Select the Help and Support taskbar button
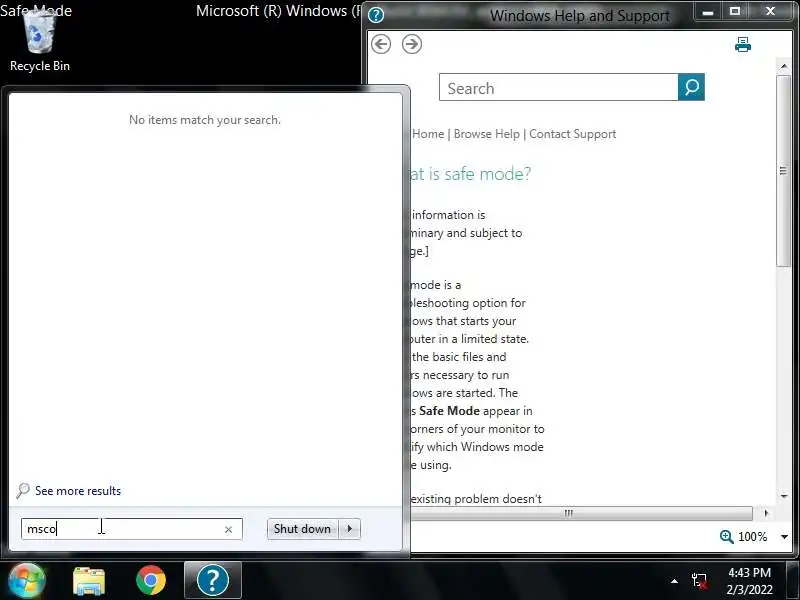 pos(213,581)
